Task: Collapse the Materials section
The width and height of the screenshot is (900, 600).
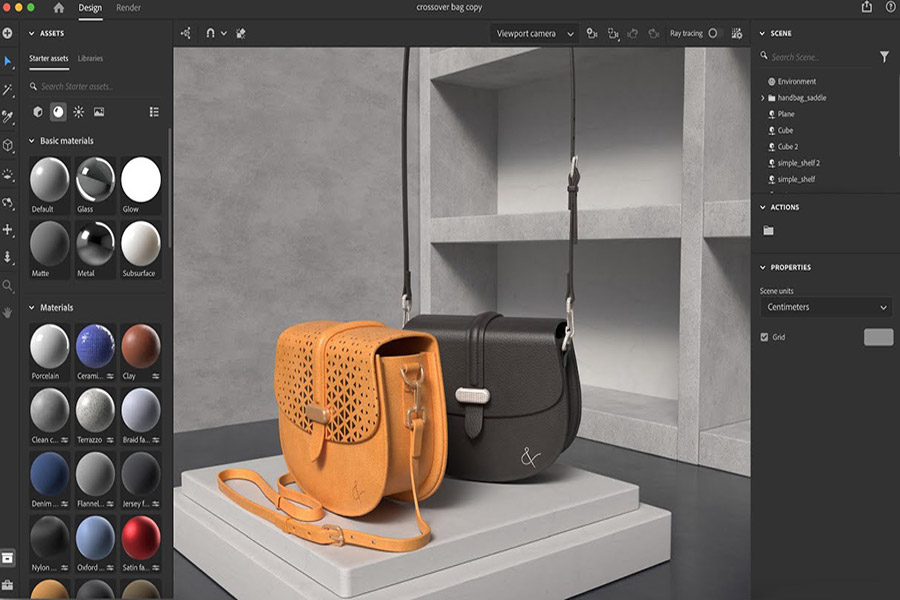Action: 32,308
